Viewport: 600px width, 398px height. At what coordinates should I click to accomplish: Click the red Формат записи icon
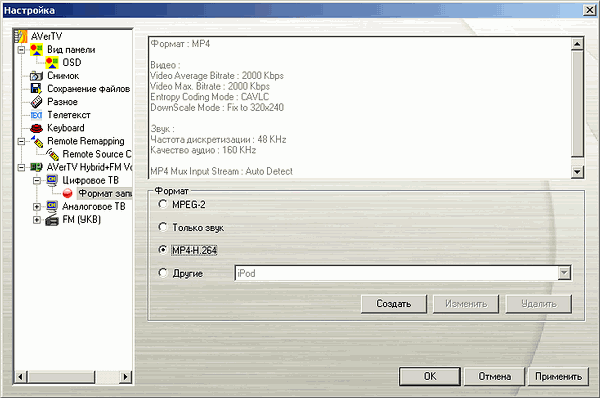pos(68,194)
